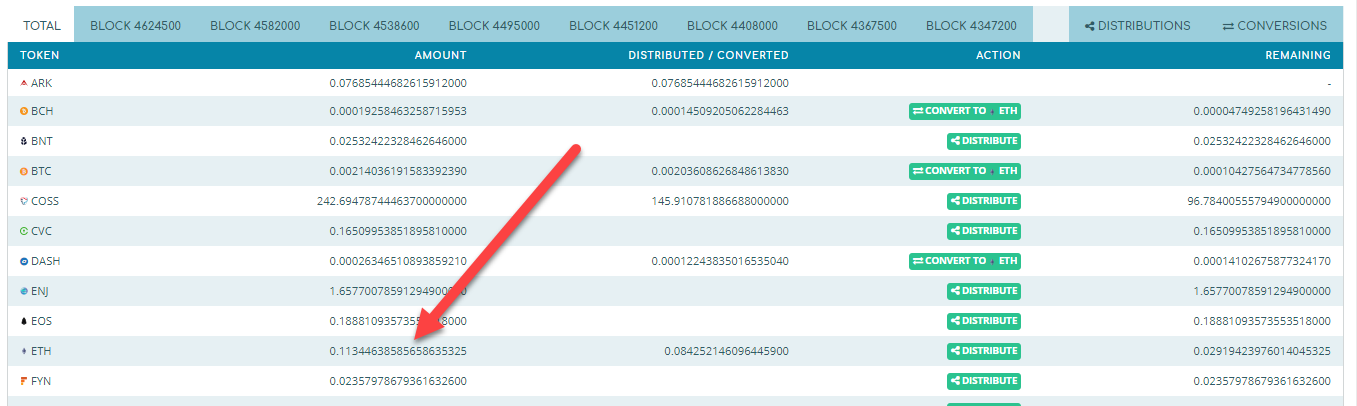
Task: Click the AMOUNT column header
Action: click(441, 56)
